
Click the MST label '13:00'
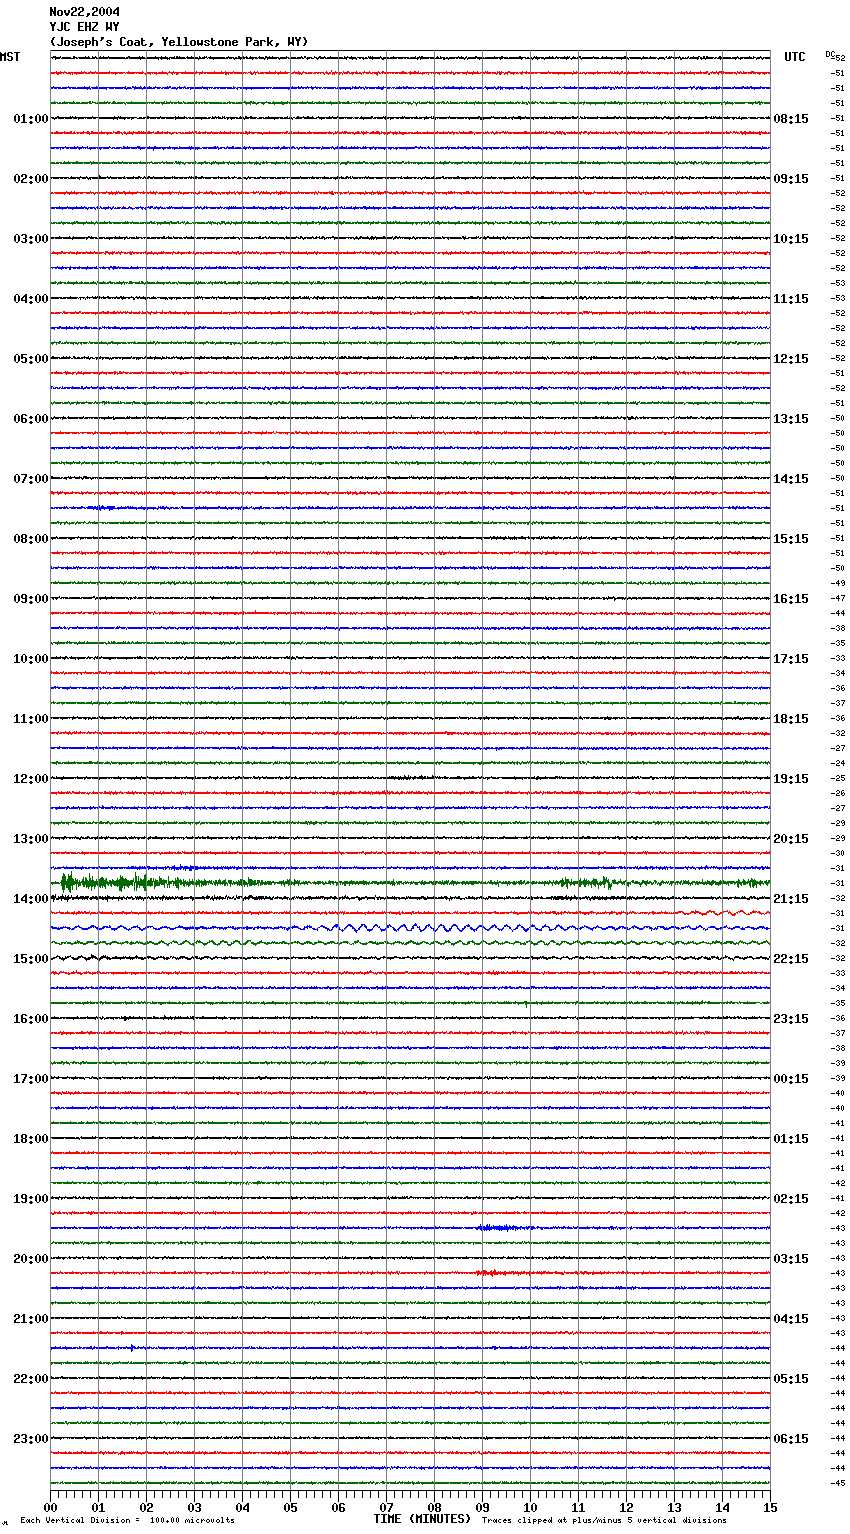[x=31, y=839]
